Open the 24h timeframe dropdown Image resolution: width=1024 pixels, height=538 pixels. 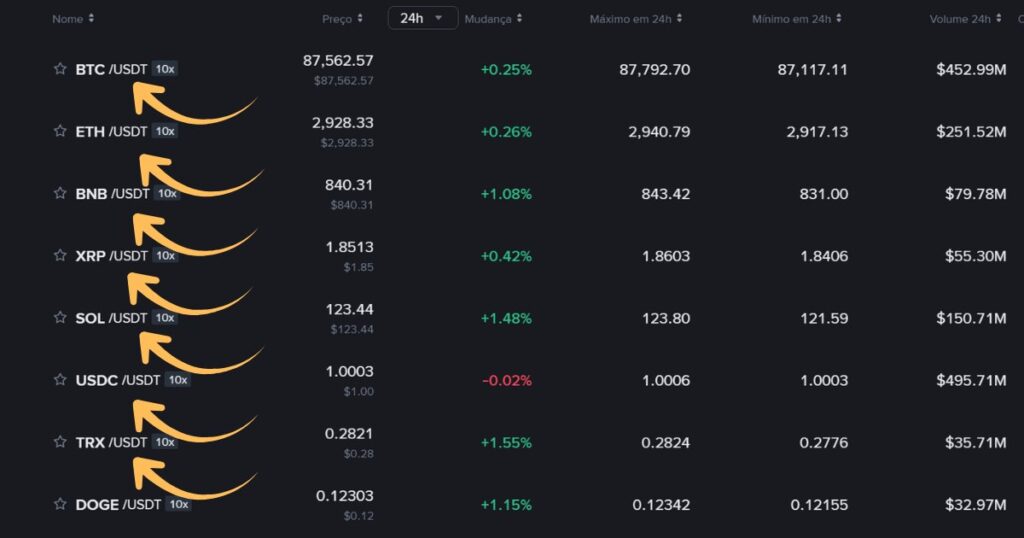click(x=423, y=18)
